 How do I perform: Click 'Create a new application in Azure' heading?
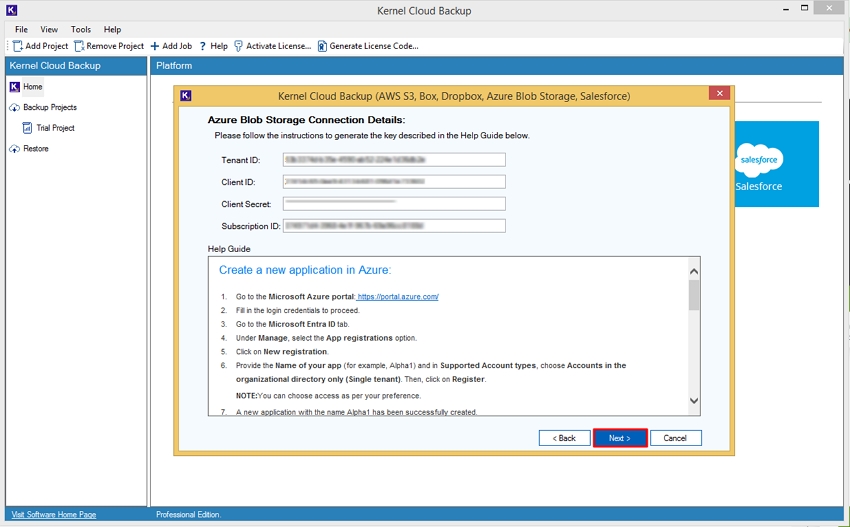pyautogui.click(x=305, y=270)
